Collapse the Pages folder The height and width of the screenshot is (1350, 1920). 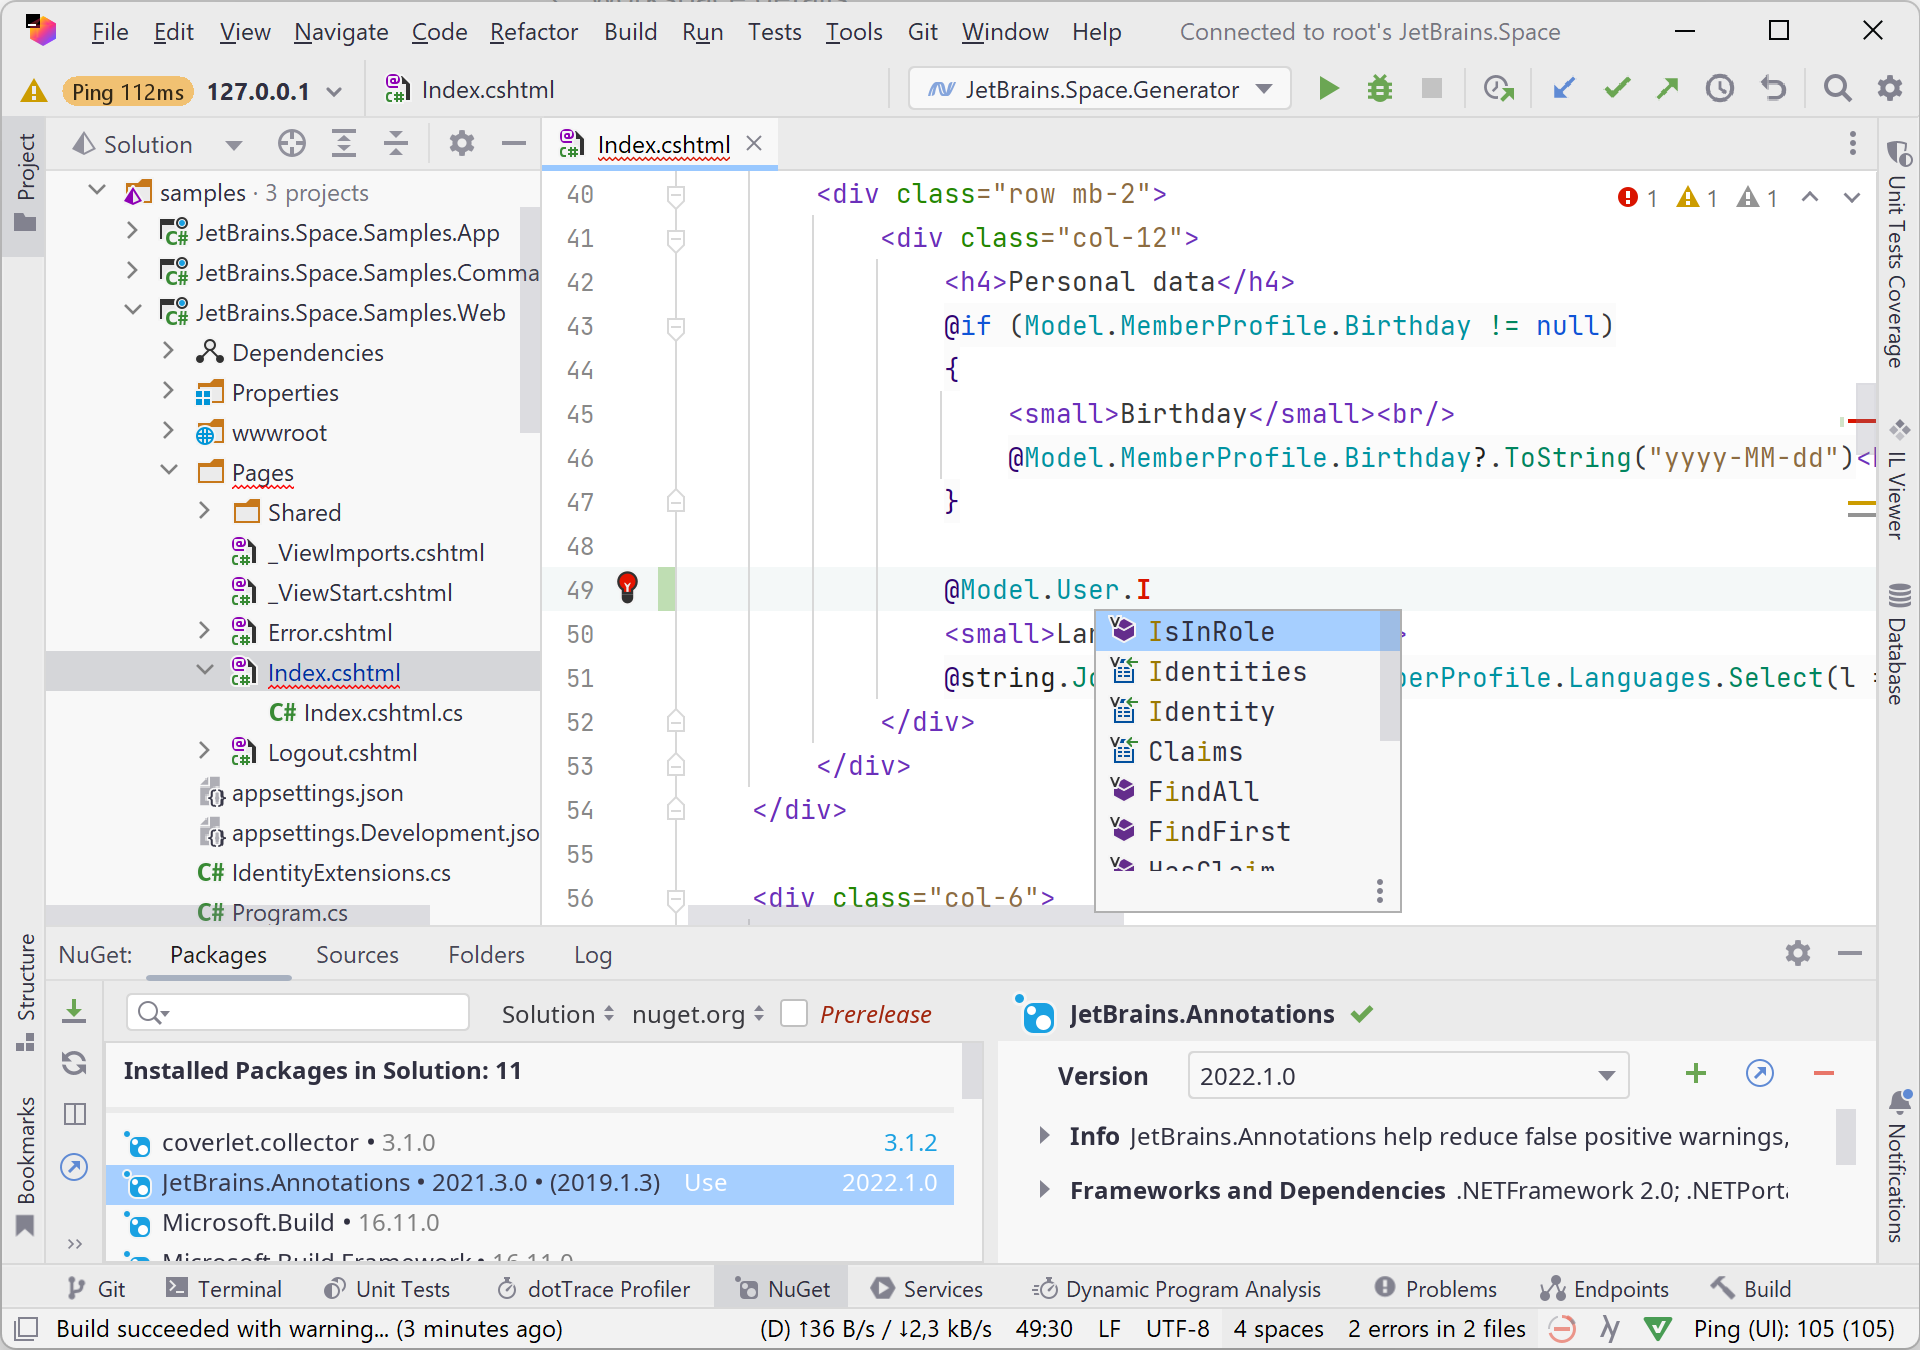pos(168,470)
